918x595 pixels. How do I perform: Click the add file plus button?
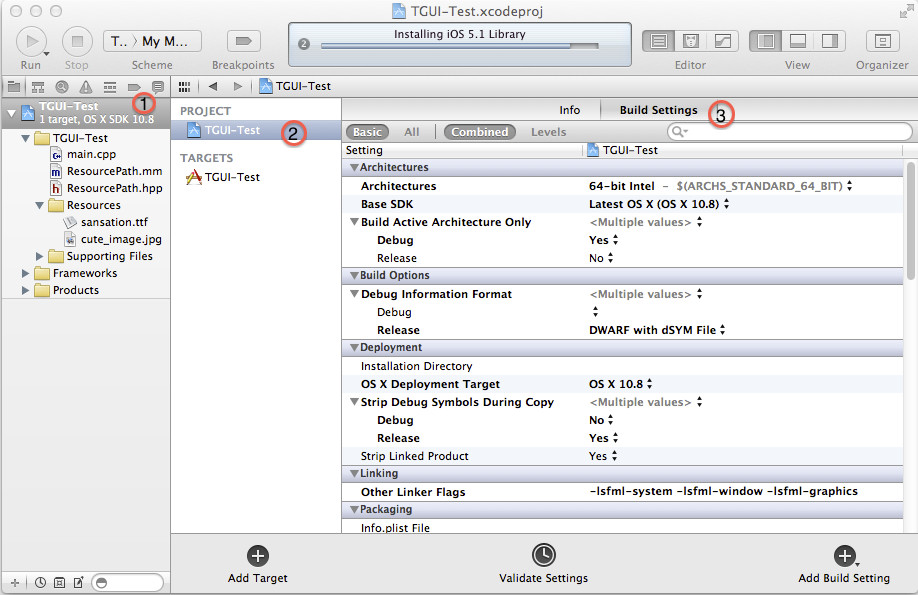(x=15, y=583)
